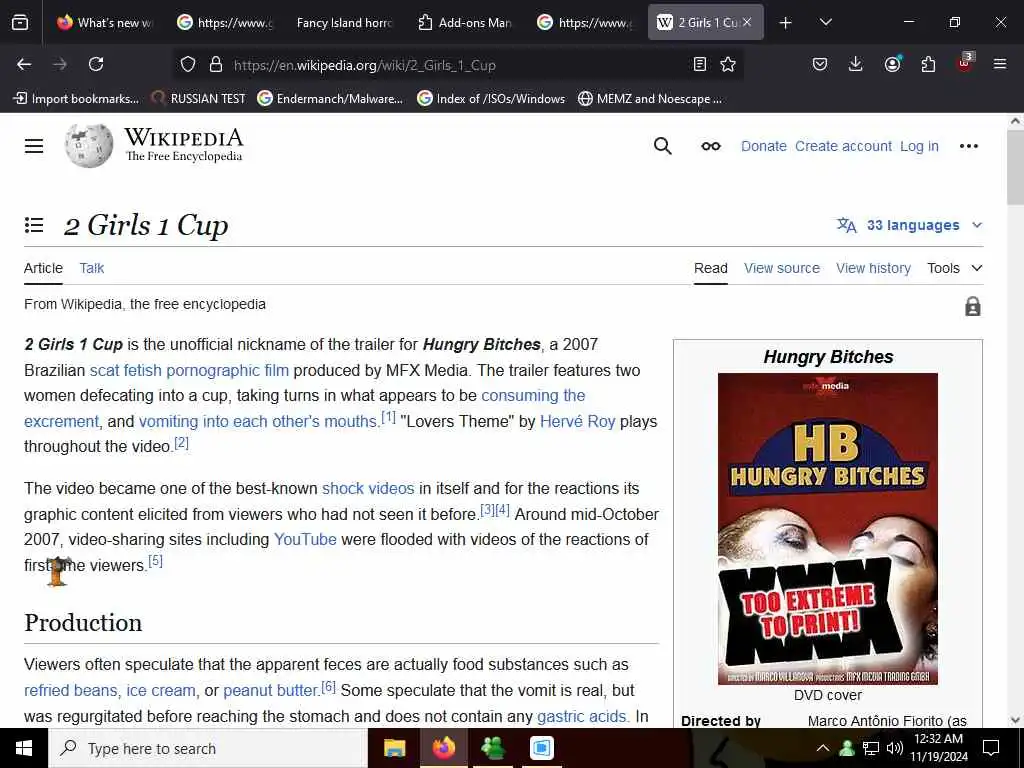Select the Read tab
1024x768 pixels.
click(711, 268)
